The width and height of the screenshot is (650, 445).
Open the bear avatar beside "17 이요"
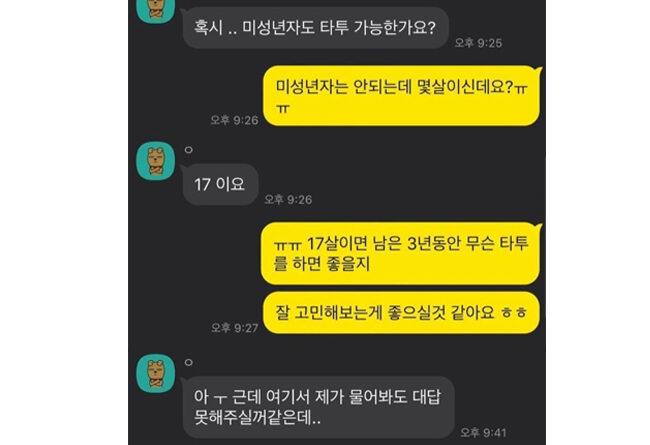(x=156, y=161)
